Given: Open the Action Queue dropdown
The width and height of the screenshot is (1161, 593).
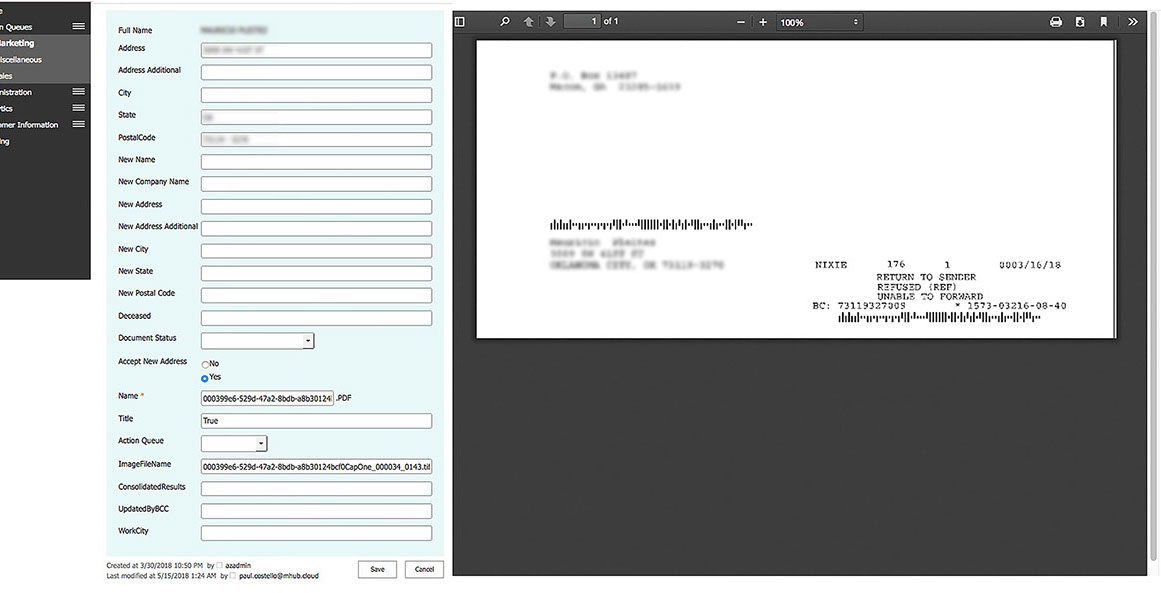Looking at the screenshot, I should coord(261,443).
